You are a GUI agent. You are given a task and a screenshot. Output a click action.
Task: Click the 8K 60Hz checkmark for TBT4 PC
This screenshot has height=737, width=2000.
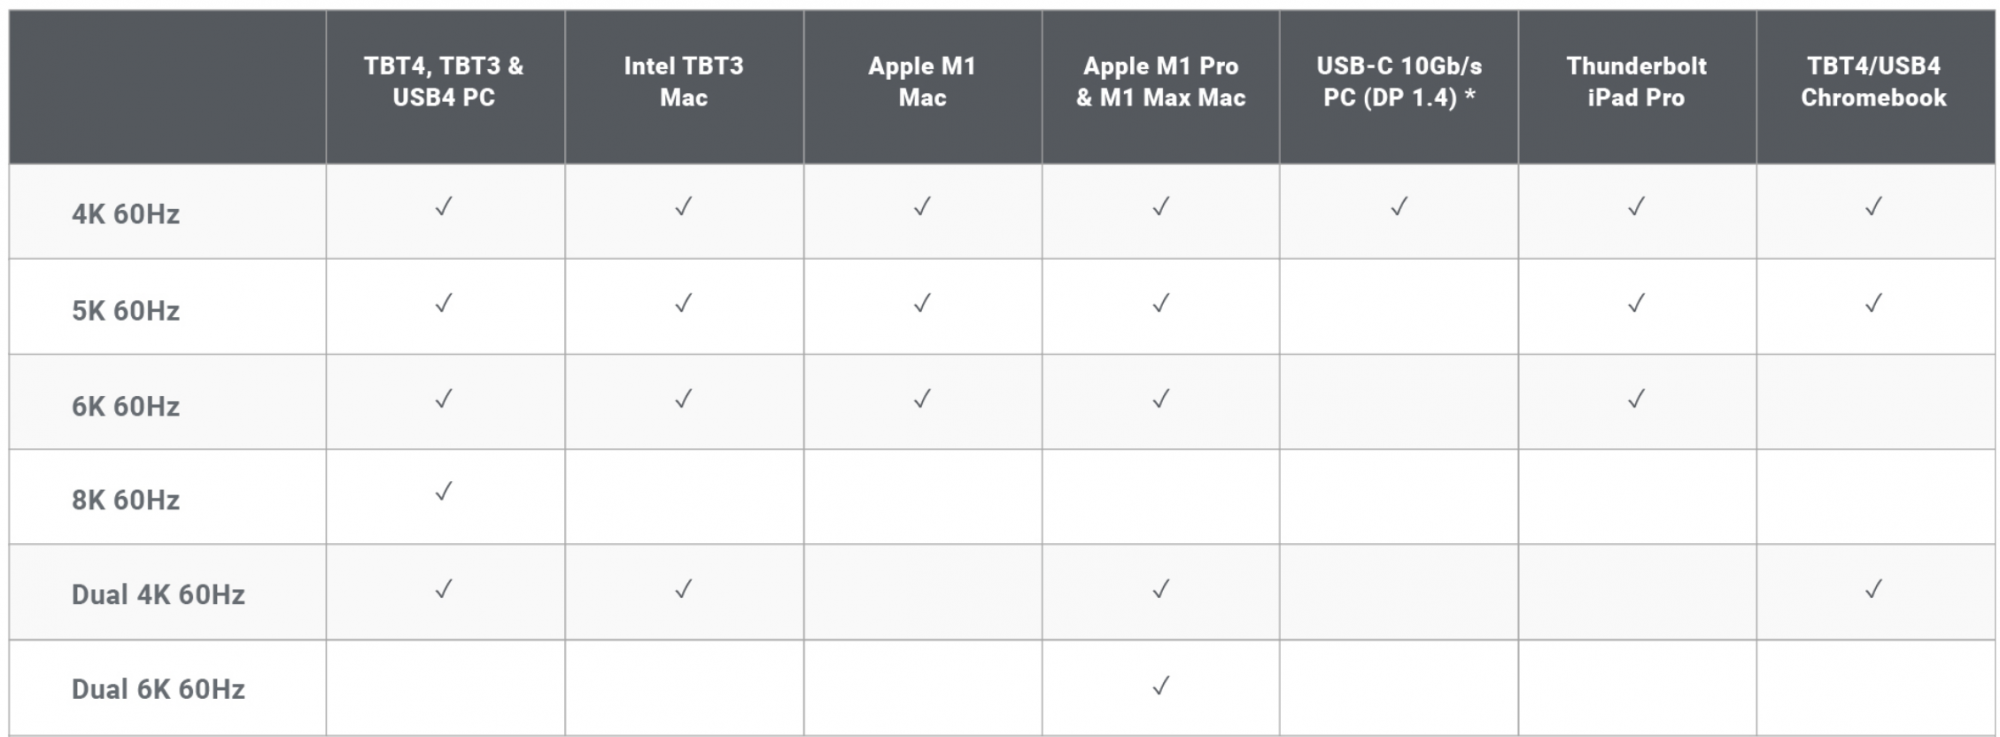tap(444, 491)
